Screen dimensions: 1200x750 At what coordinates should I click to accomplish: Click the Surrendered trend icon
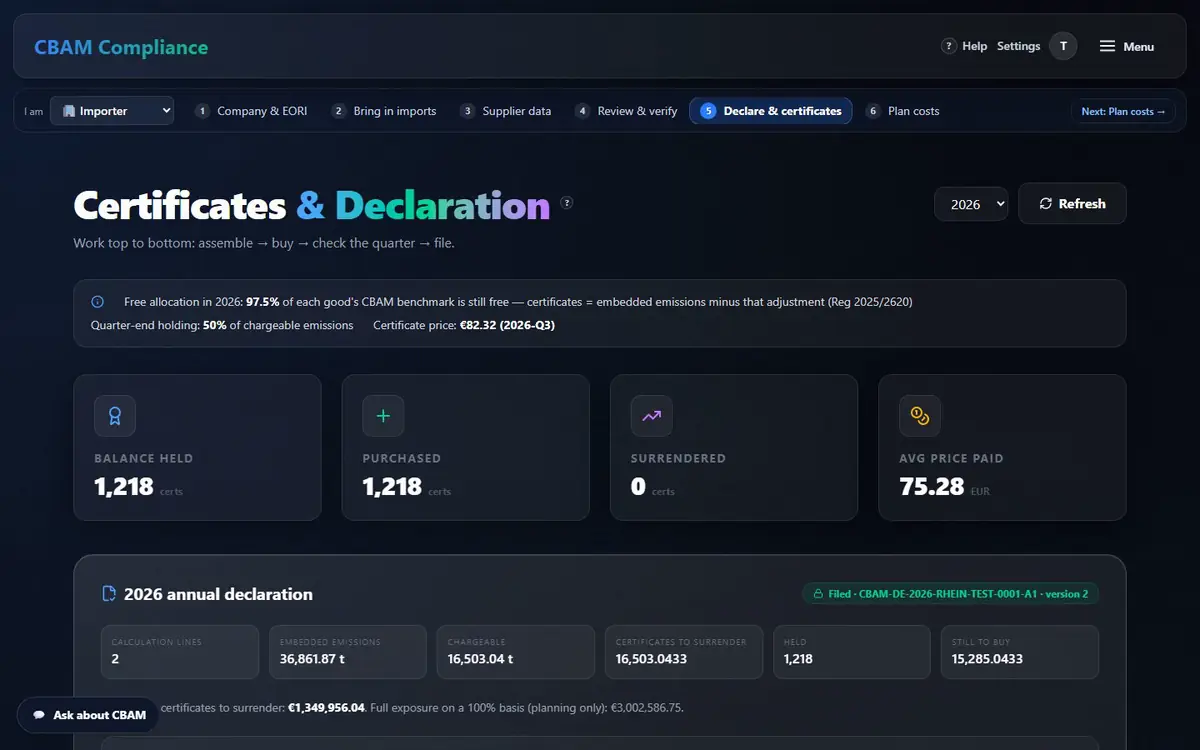click(x=651, y=416)
